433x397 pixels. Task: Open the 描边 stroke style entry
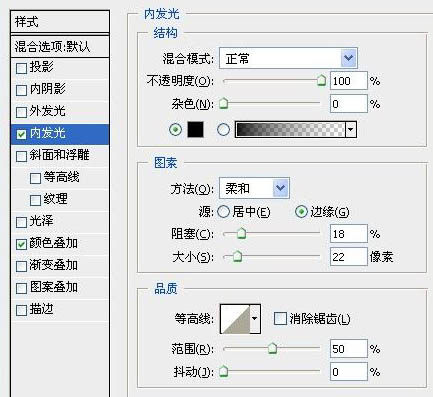click(x=60, y=310)
